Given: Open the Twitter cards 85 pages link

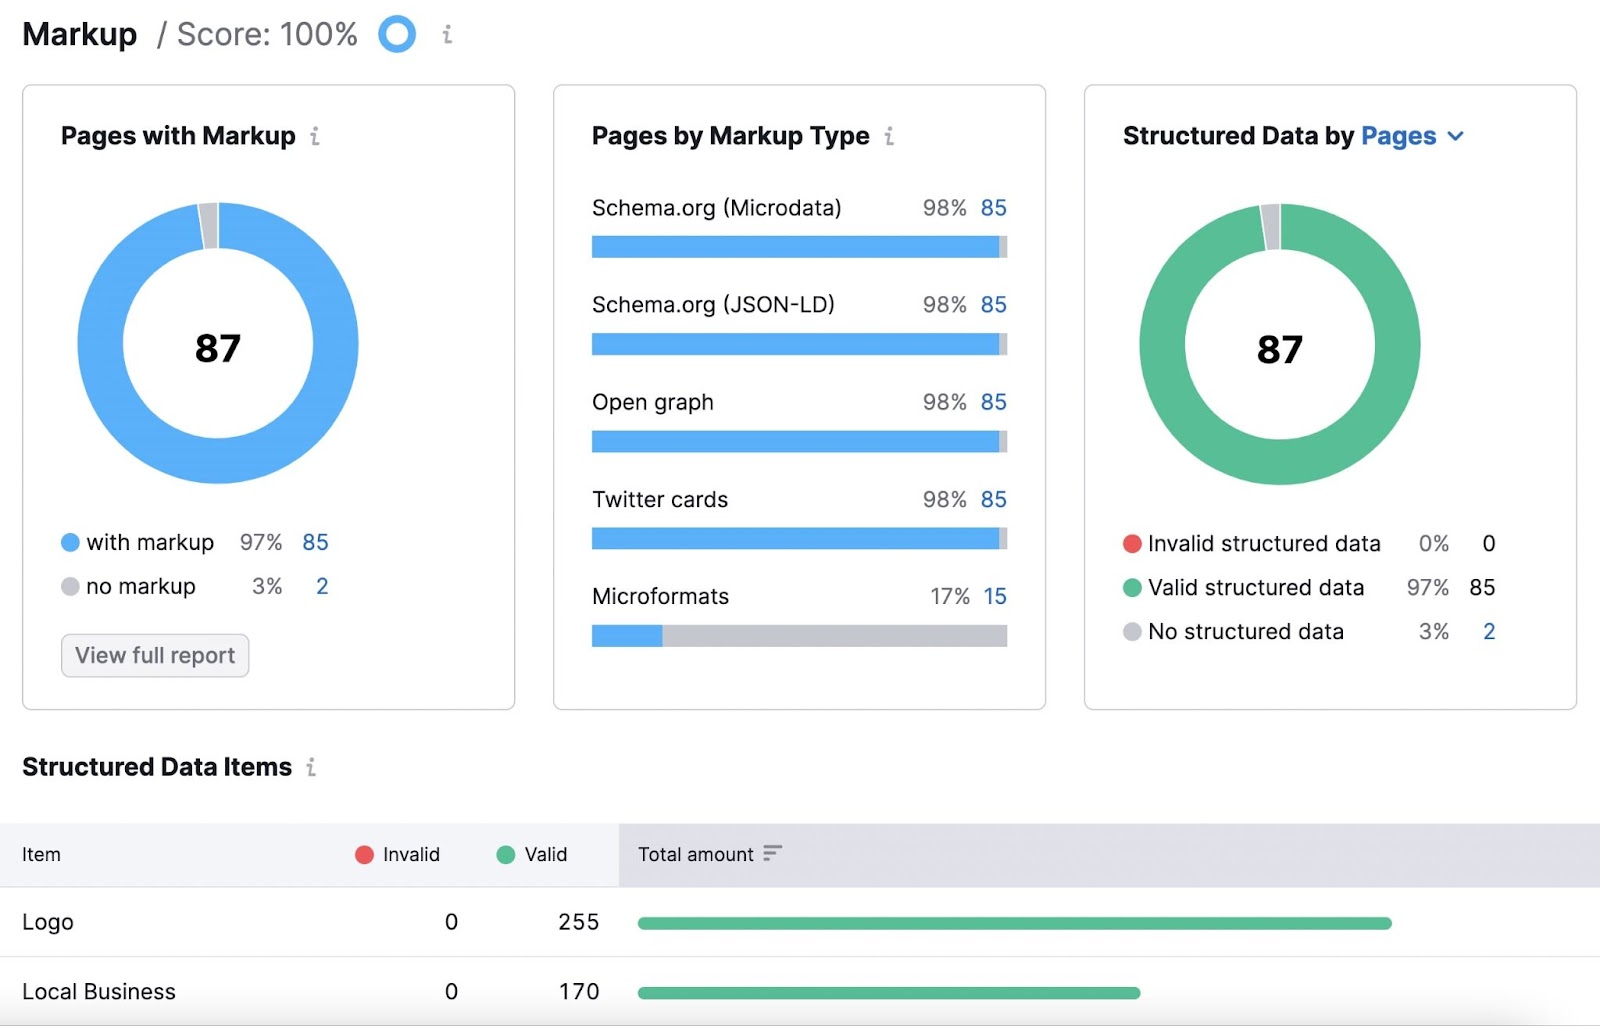Looking at the screenshot, I should click(x=993, y=499).
